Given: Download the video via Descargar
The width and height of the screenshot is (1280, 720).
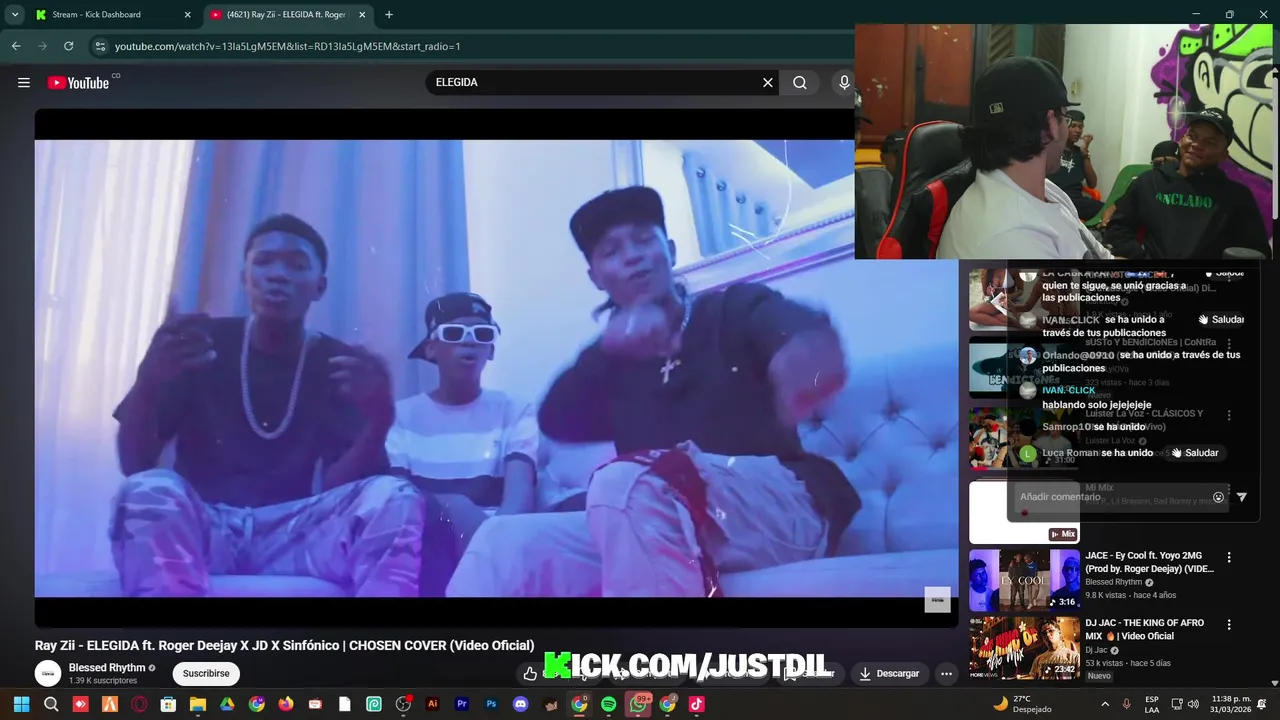Looking at the screenshot, I should click(889, 673).
